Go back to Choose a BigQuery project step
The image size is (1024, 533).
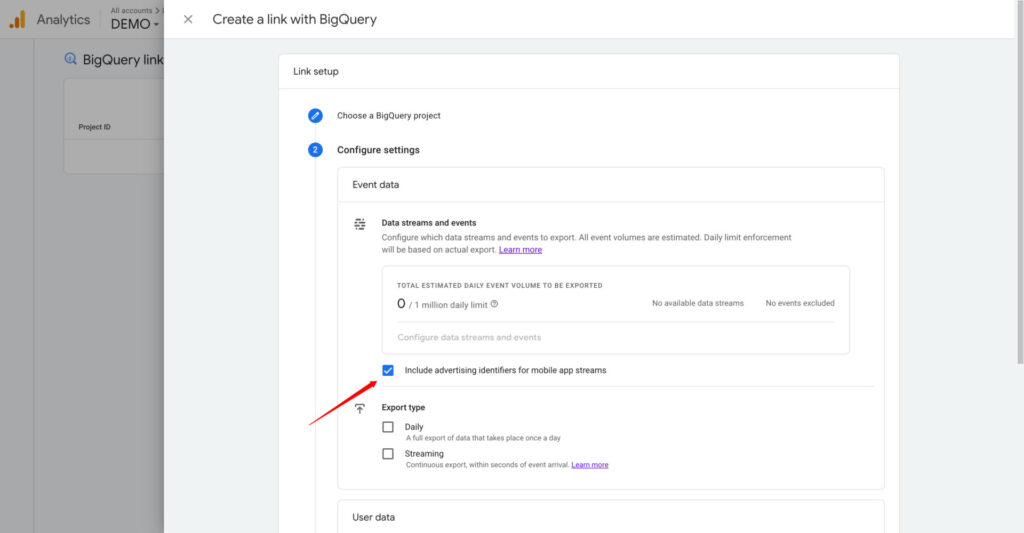(388, 116)
